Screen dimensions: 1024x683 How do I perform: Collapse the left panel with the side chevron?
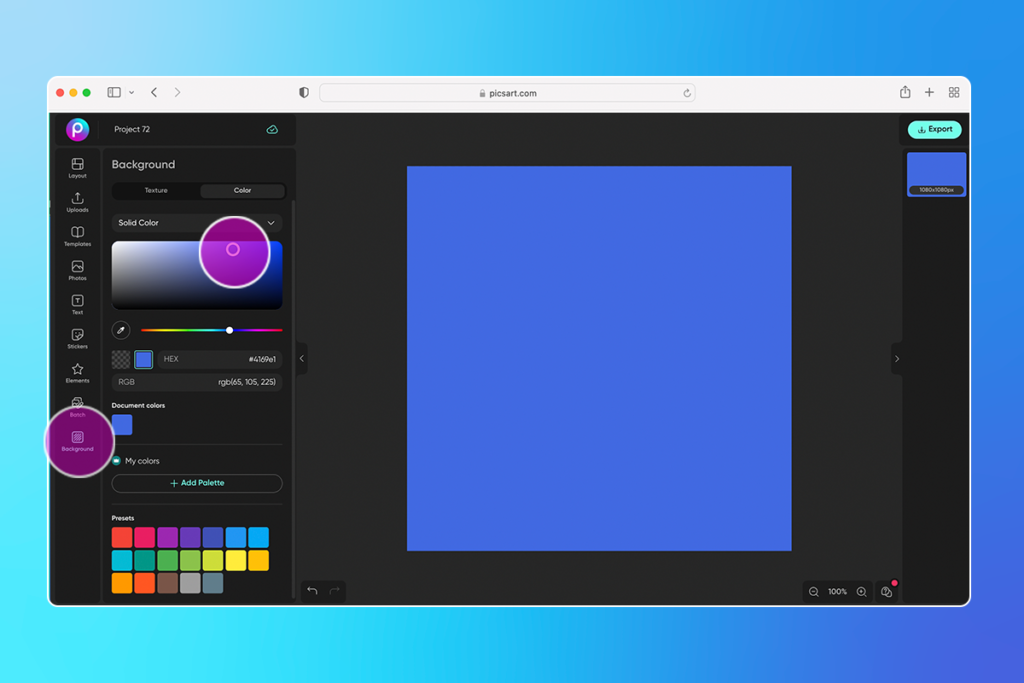pos(304,358)
